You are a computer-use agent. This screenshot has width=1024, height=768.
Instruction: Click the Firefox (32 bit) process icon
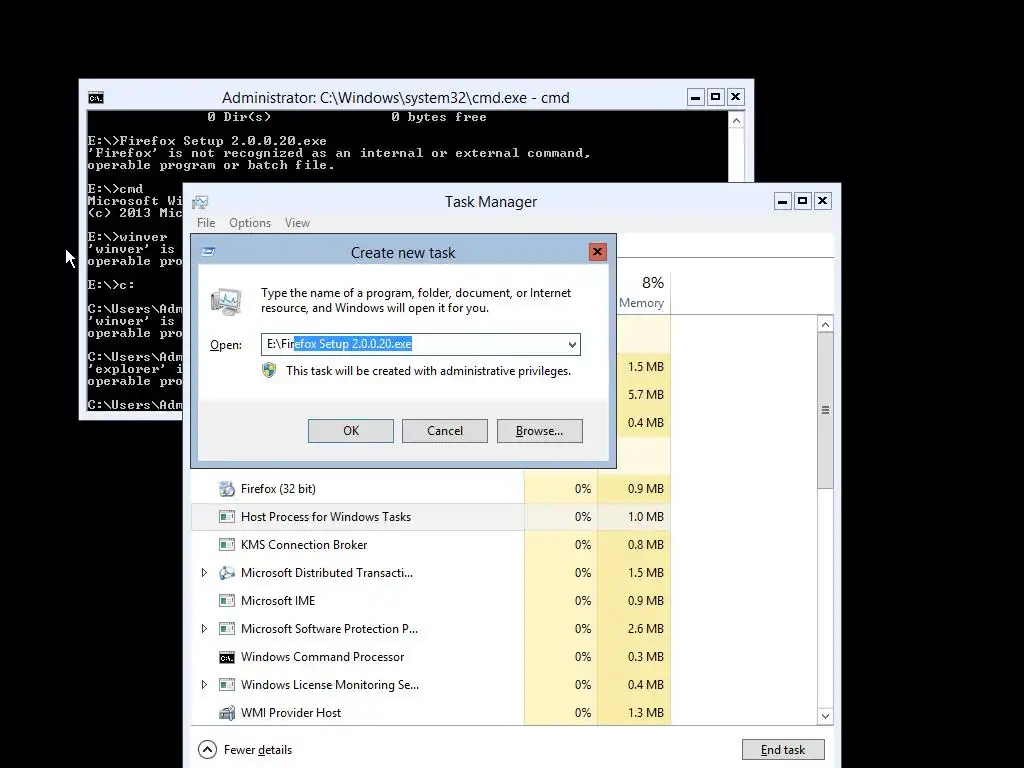click(227, 488)
